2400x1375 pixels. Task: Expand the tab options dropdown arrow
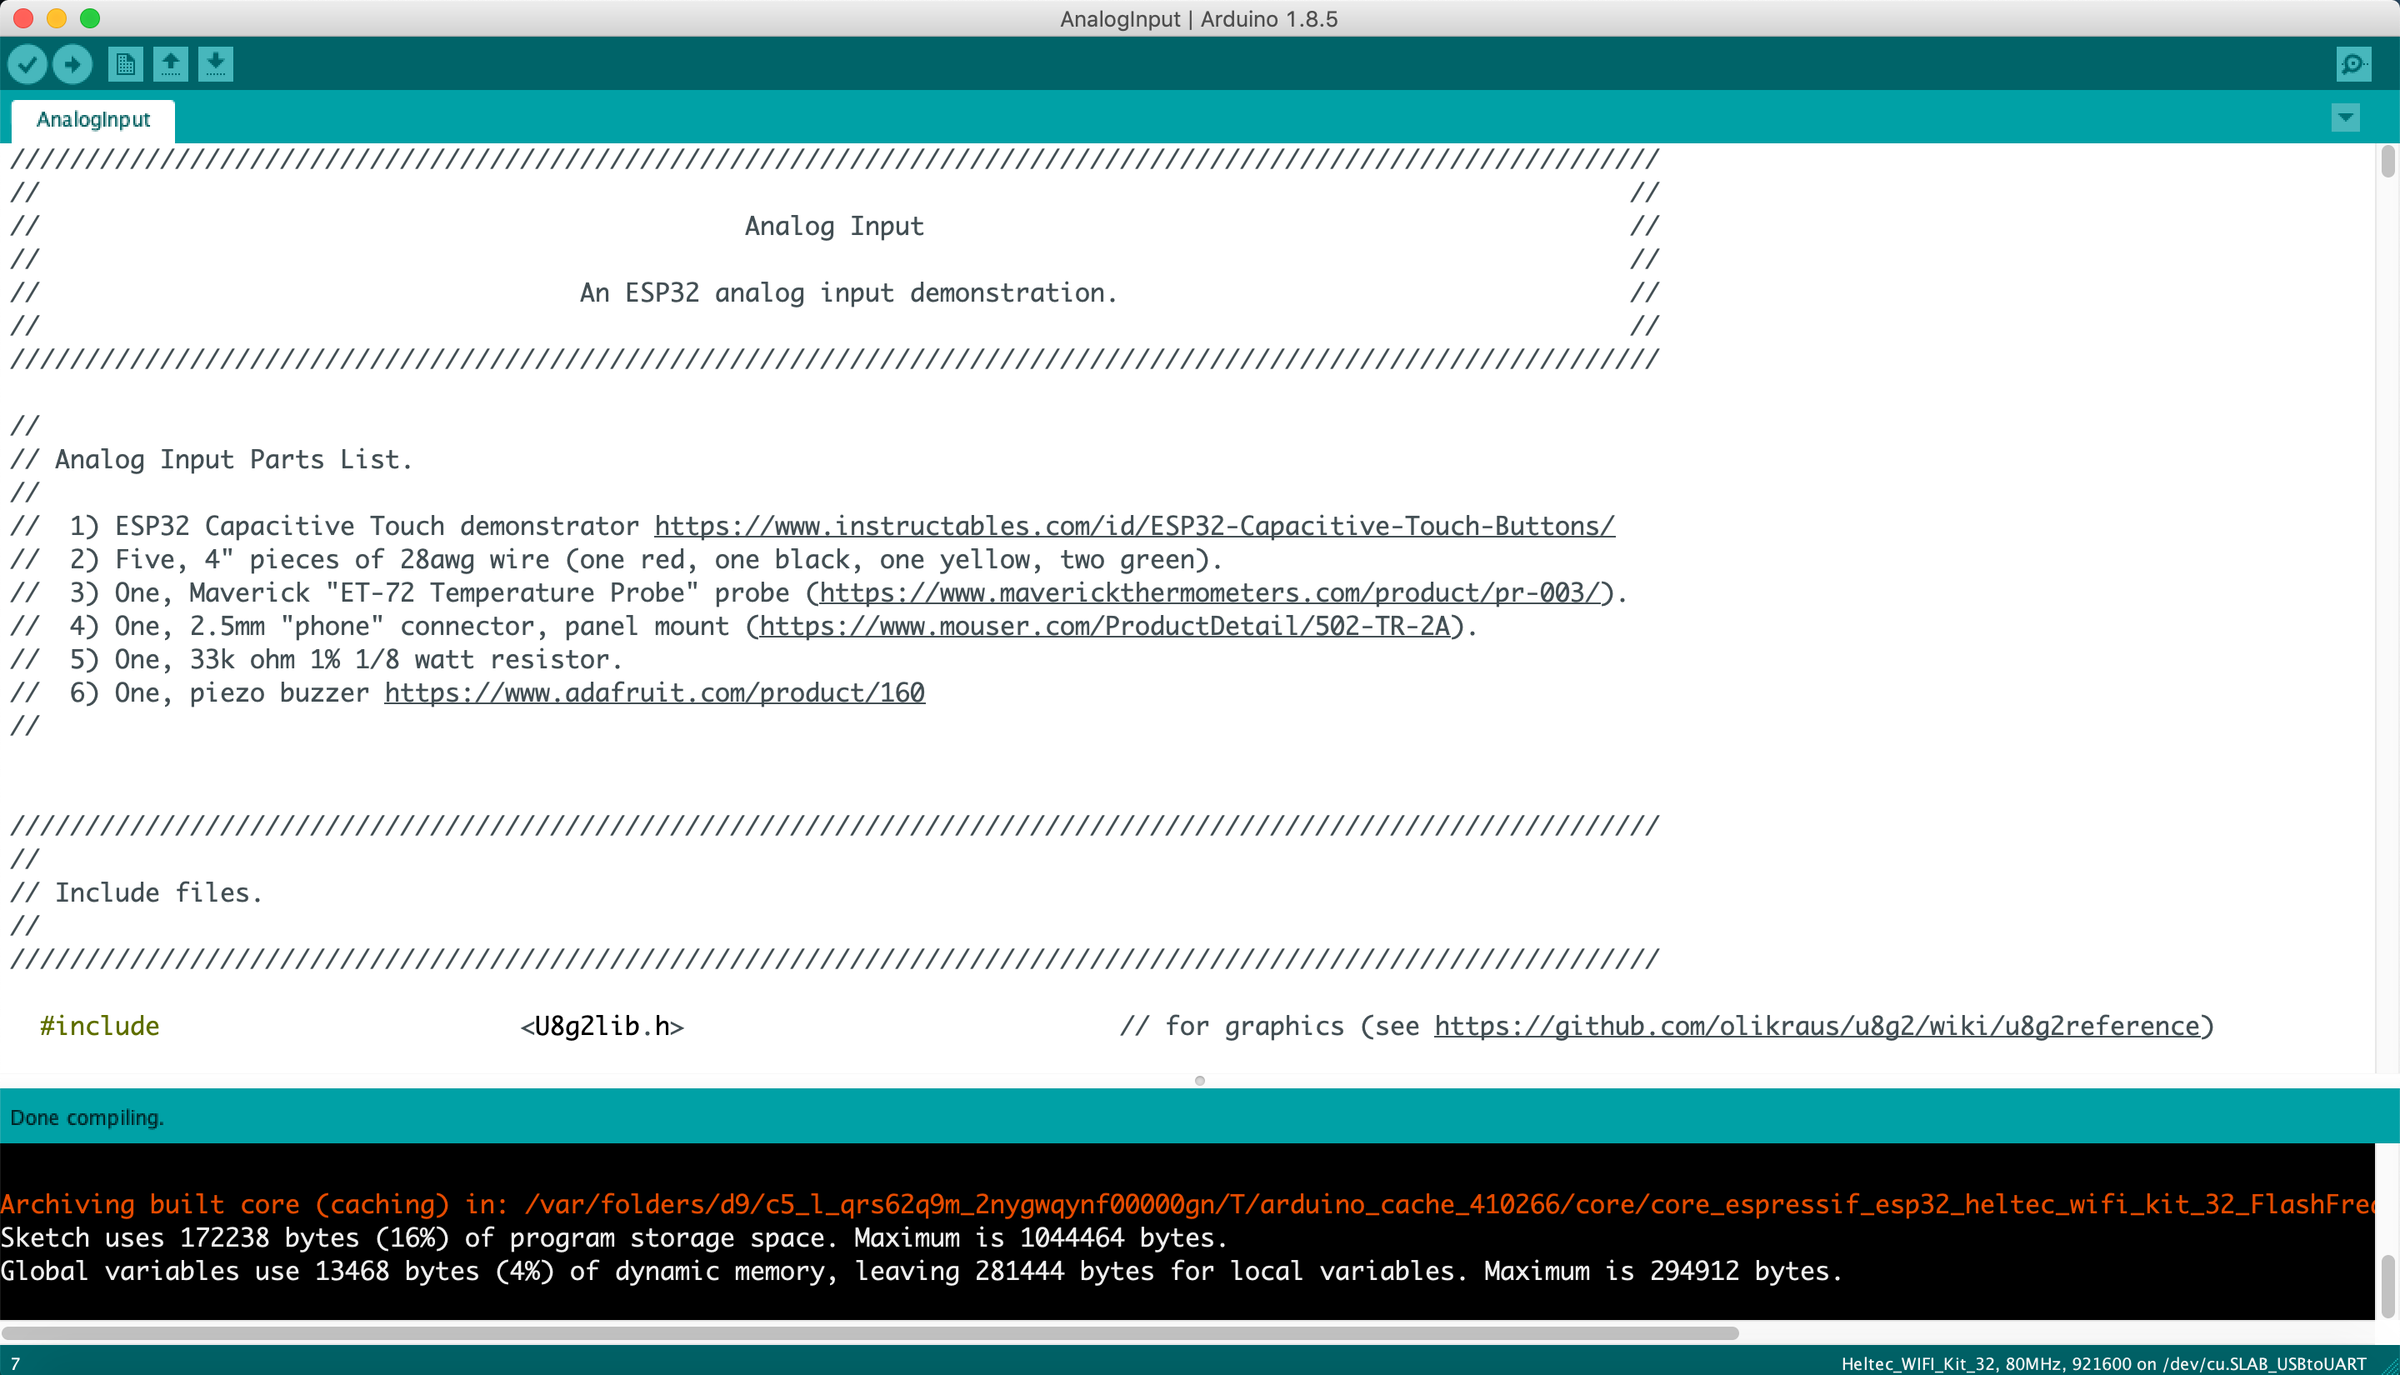[x=2345, y=118]
